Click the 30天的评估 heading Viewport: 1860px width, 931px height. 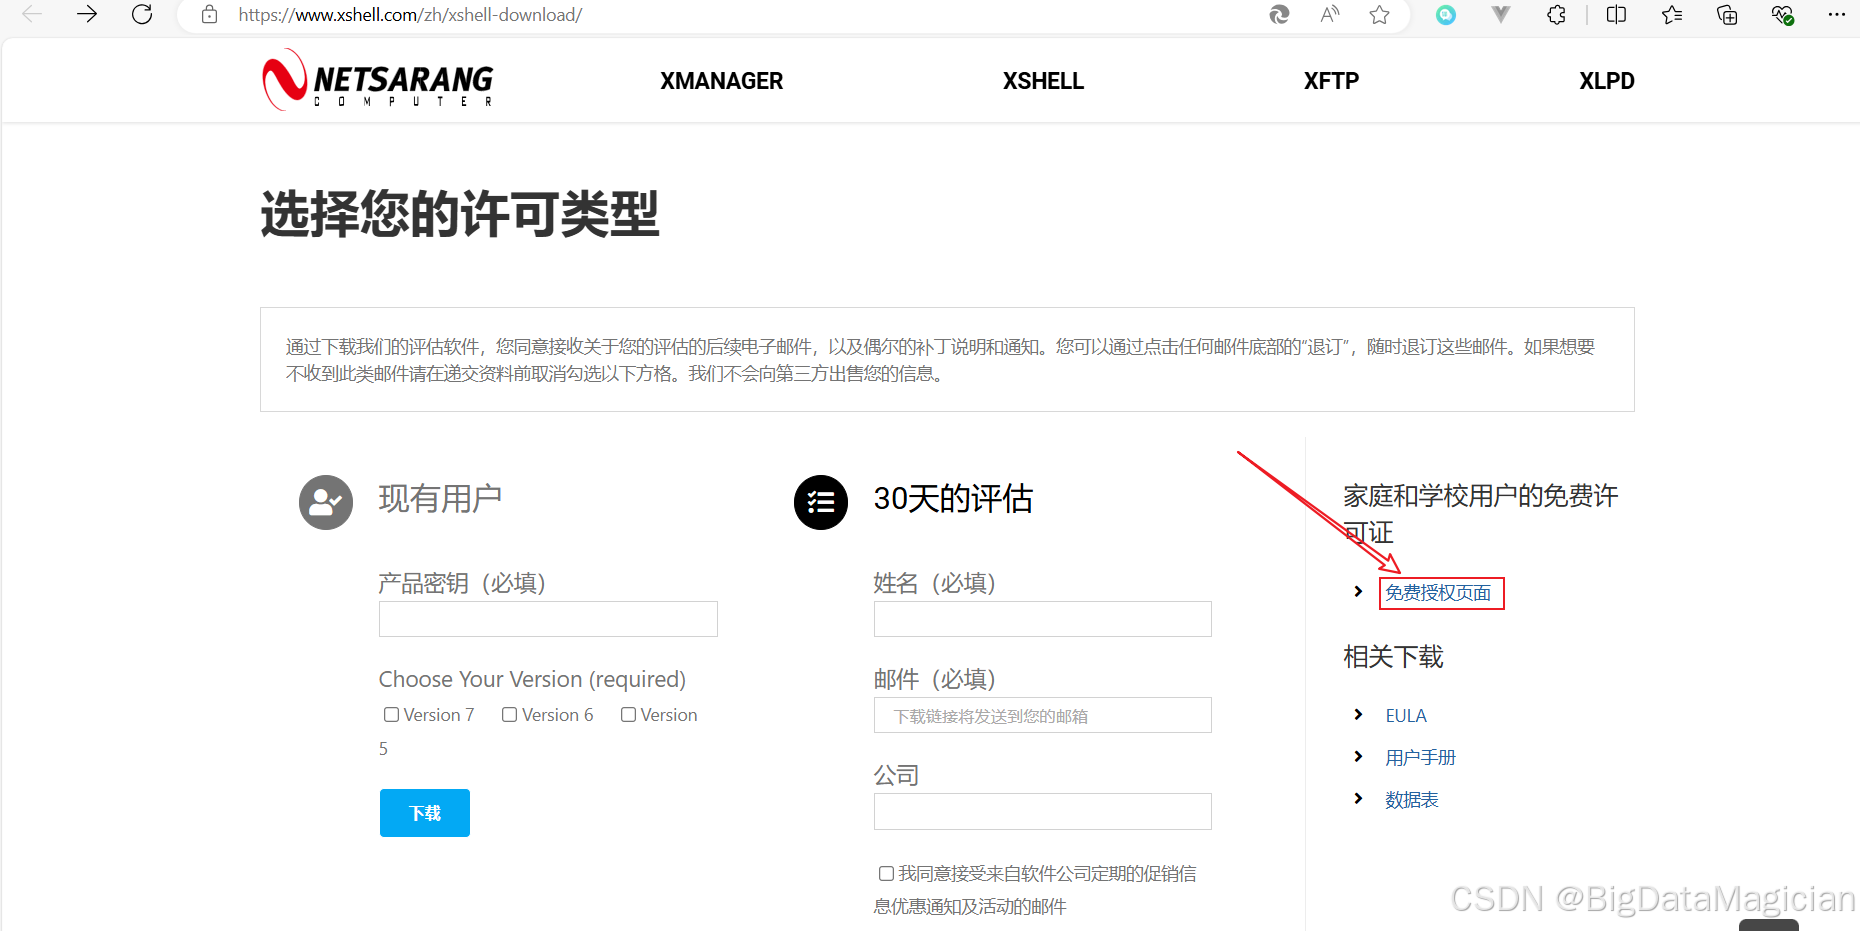pos(953,498)
